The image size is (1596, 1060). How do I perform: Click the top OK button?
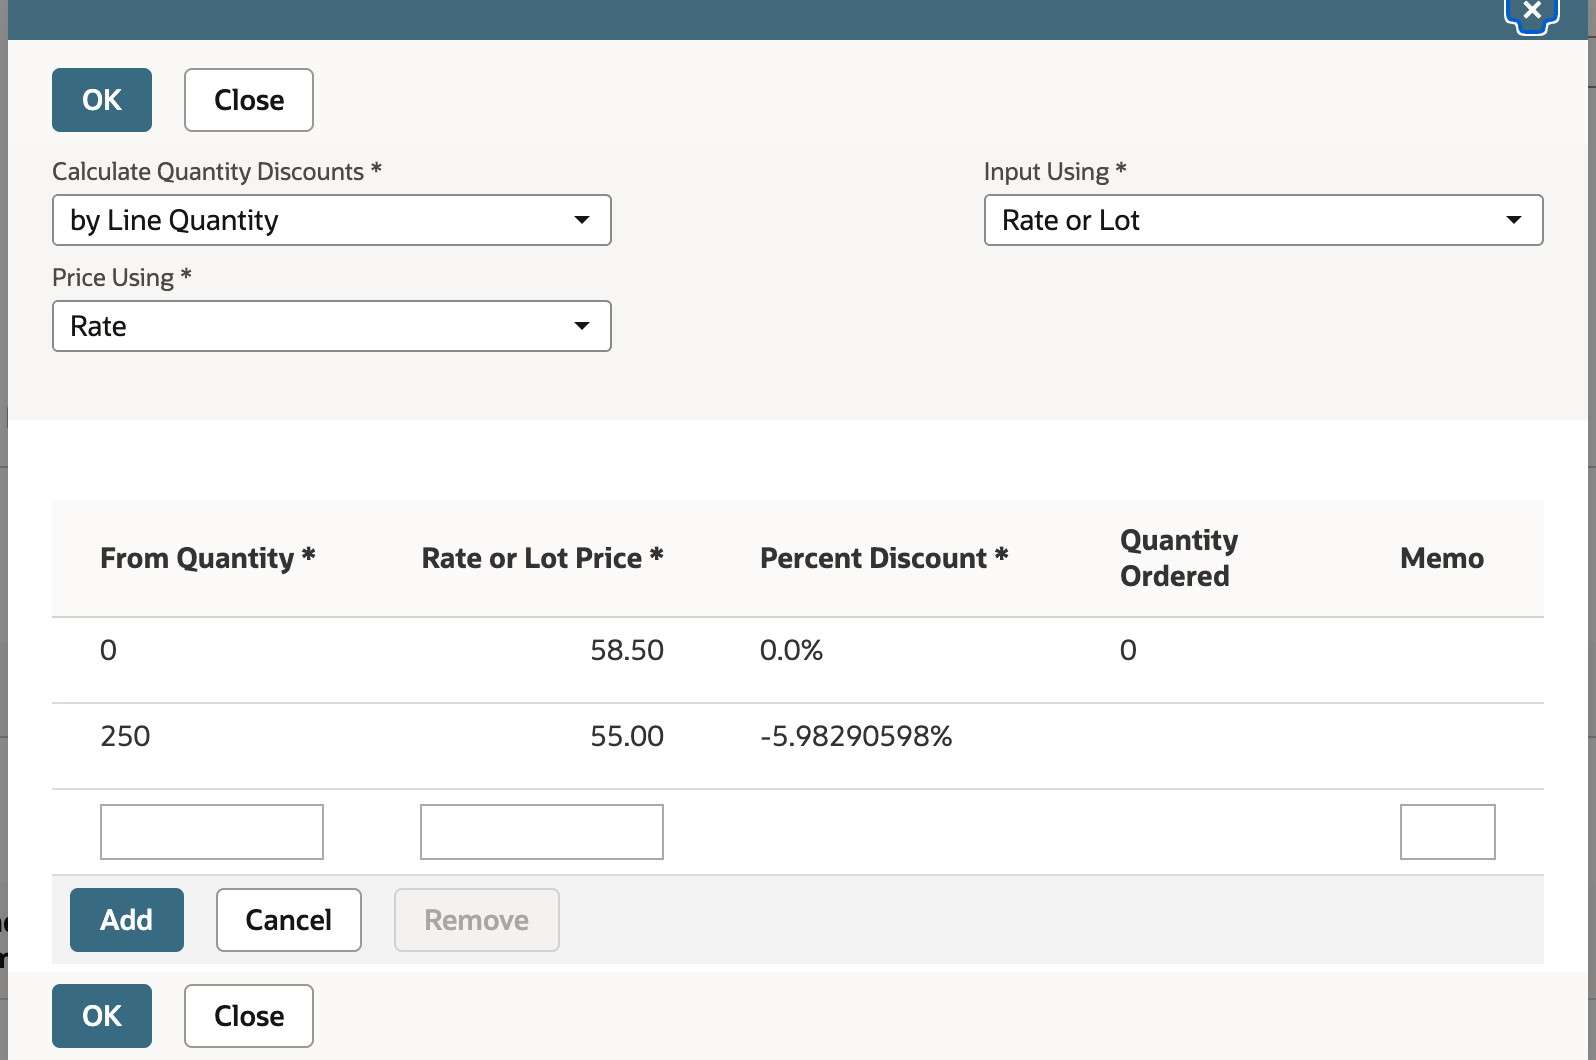(102, 100)
